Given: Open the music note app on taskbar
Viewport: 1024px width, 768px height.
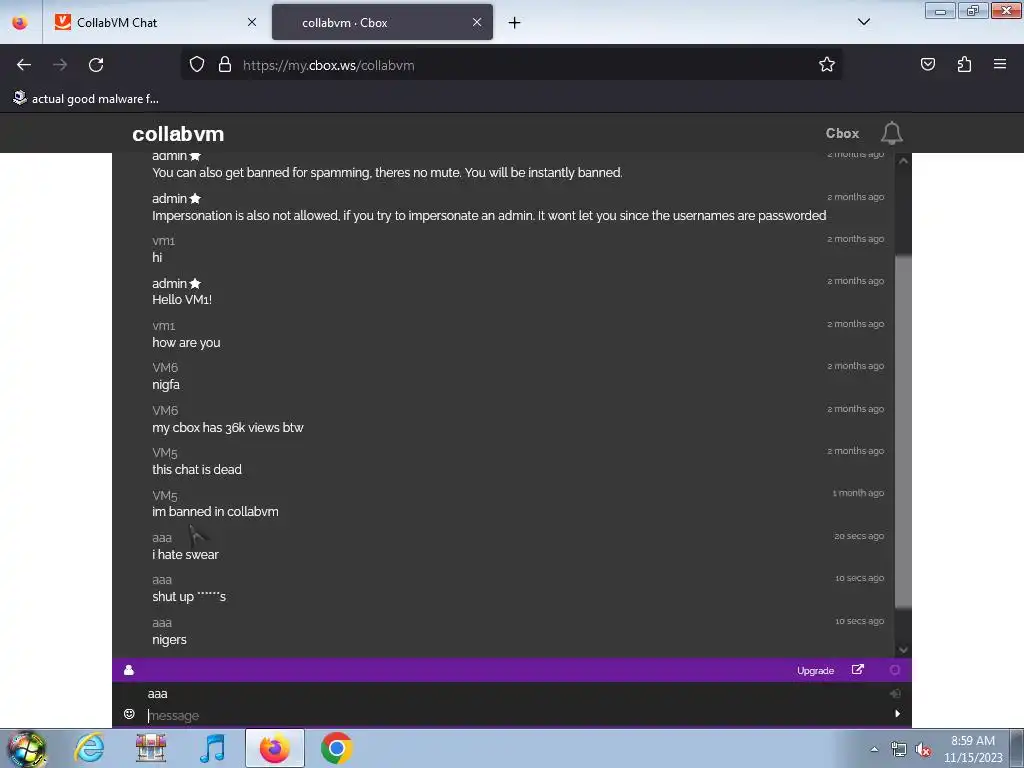Looking at the screenshot, I should coord(213,748).
